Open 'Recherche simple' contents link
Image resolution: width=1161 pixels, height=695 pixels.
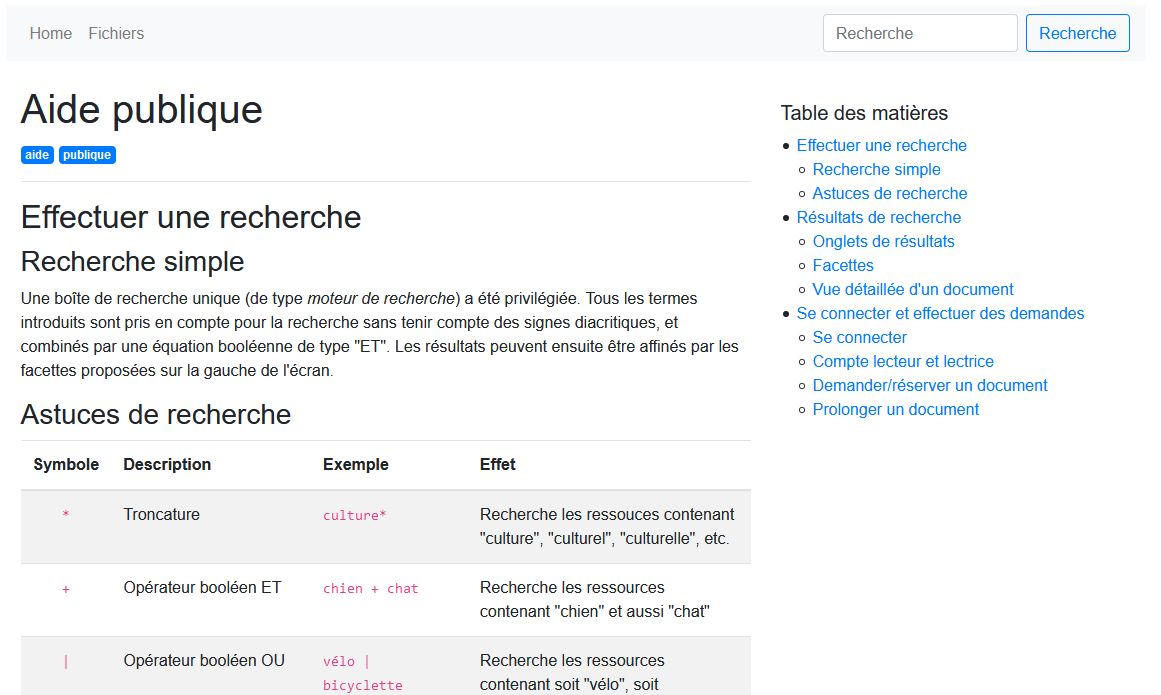point(876,169)
